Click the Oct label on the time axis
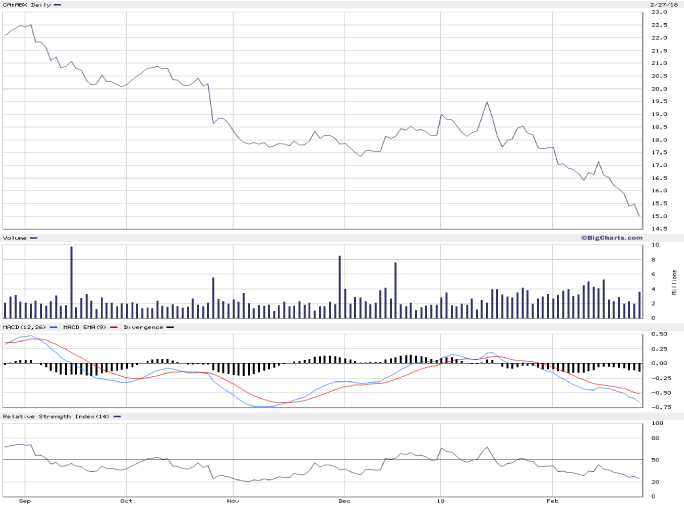 click(126, 498)
